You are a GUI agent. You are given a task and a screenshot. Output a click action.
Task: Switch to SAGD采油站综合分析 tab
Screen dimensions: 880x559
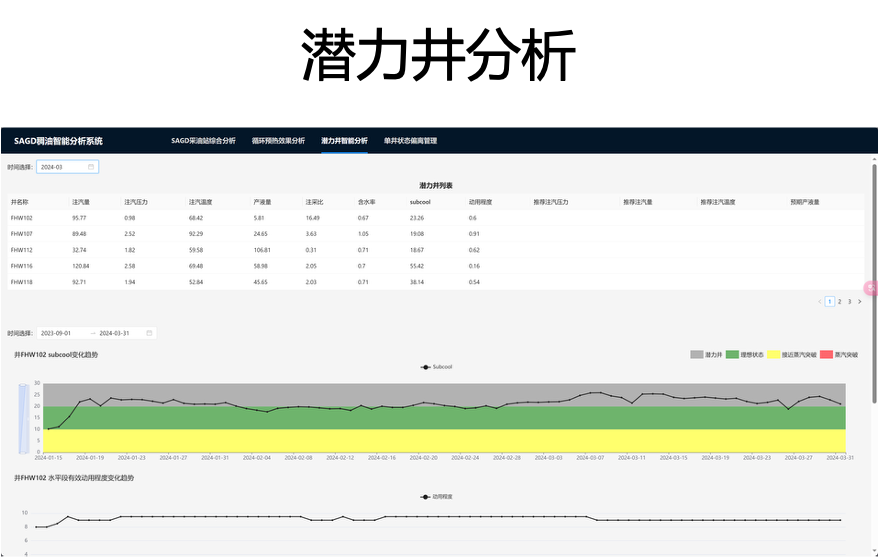[x=203, y=141]
